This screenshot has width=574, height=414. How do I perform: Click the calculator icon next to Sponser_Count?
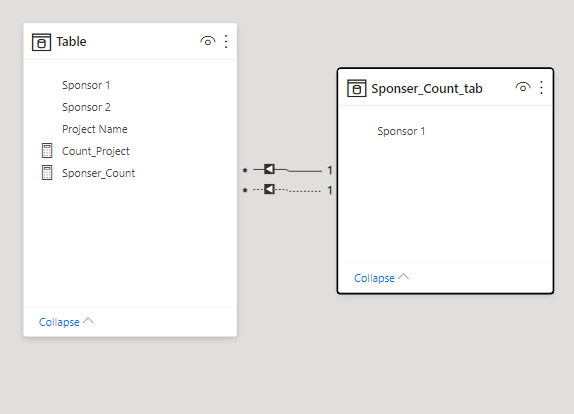[x=47, y=173]
